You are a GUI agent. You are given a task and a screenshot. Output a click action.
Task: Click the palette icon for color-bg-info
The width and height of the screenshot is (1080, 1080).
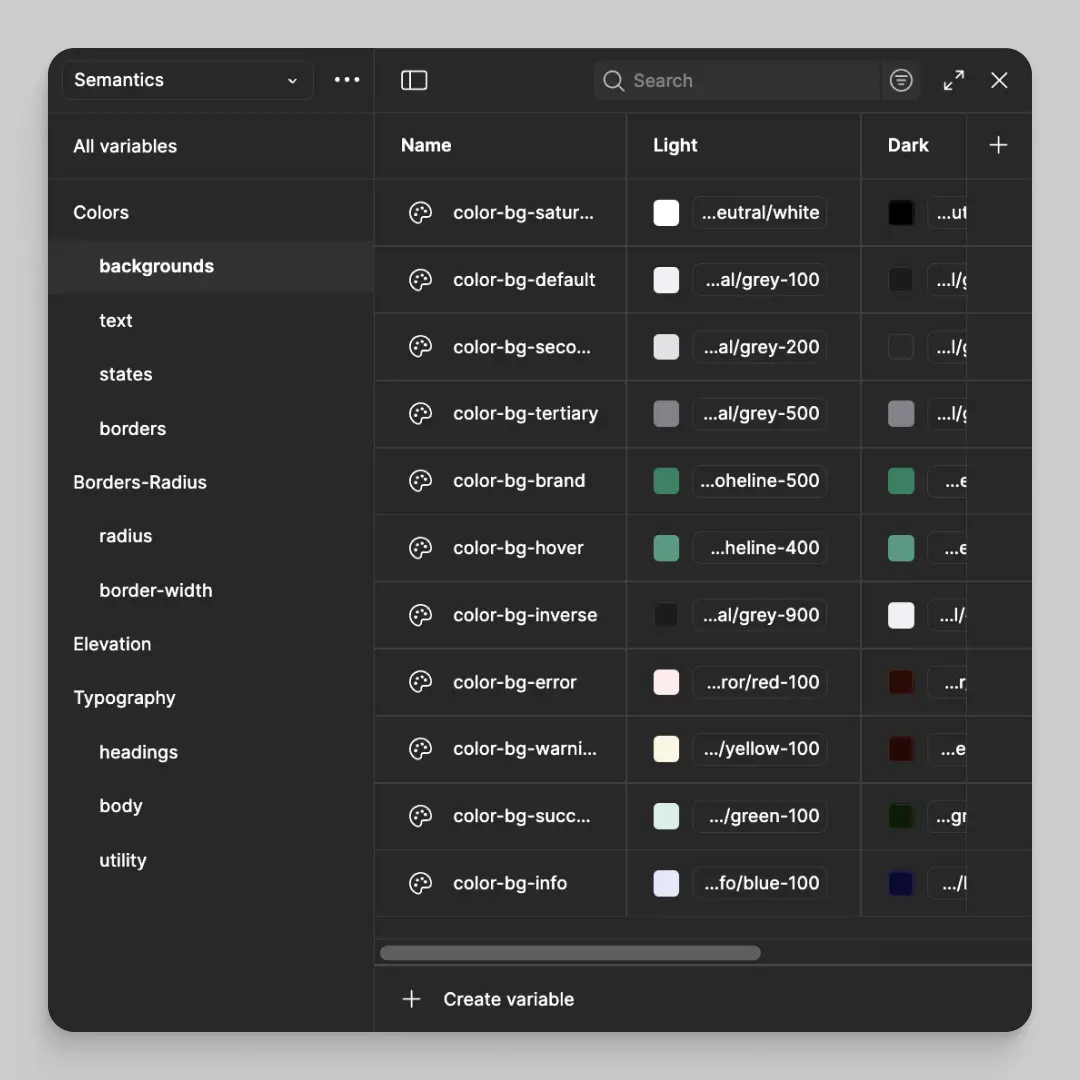(x=420, y=883)
